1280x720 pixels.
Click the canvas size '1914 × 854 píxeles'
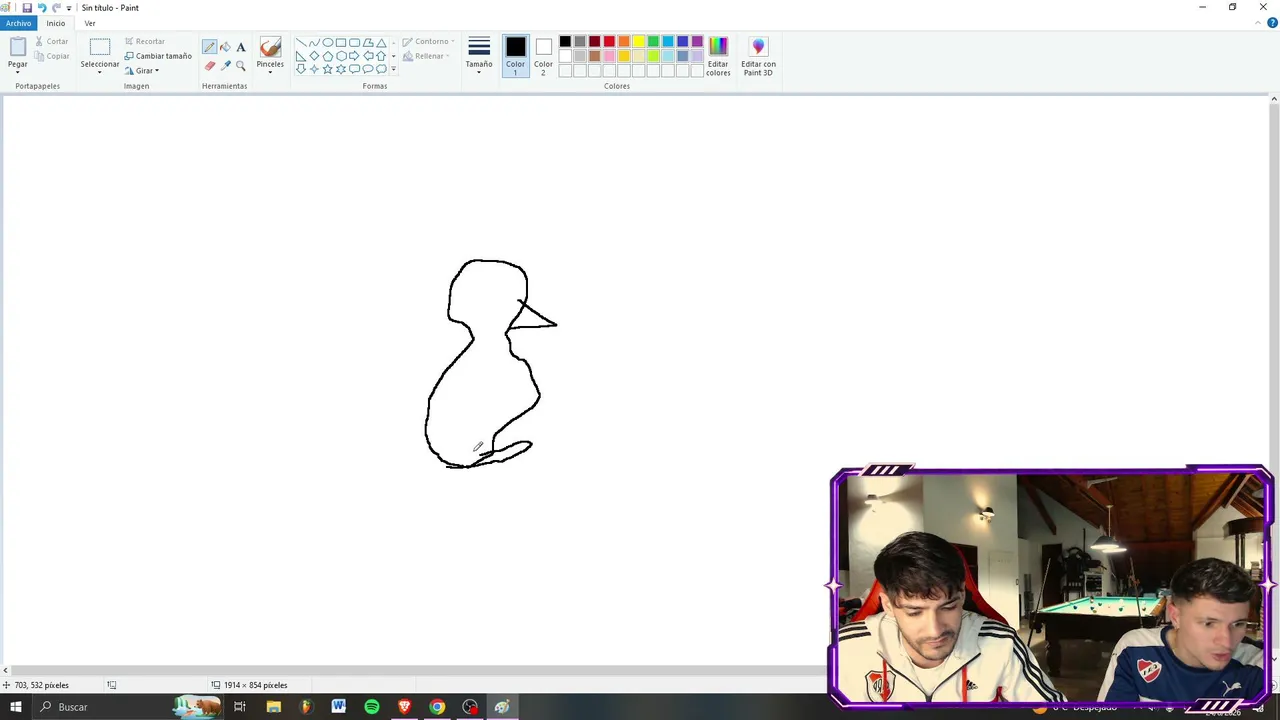click(x=255, y=685)
